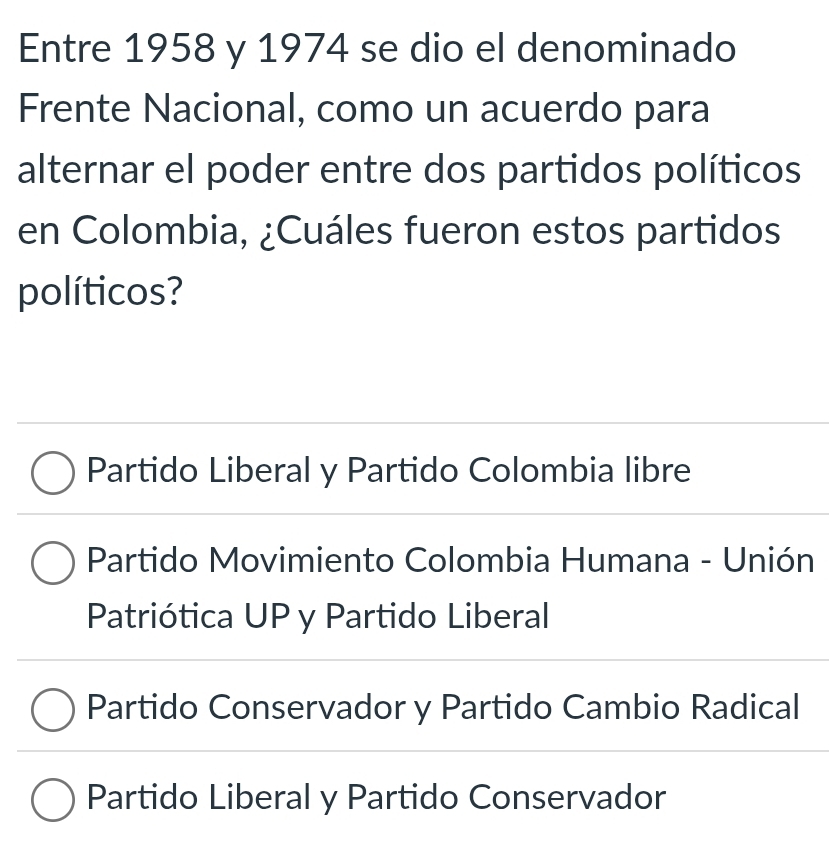Click the label text 'Partido Liberal y Partido Colombia libre'

pyautogui.click(x=388, y=470)
